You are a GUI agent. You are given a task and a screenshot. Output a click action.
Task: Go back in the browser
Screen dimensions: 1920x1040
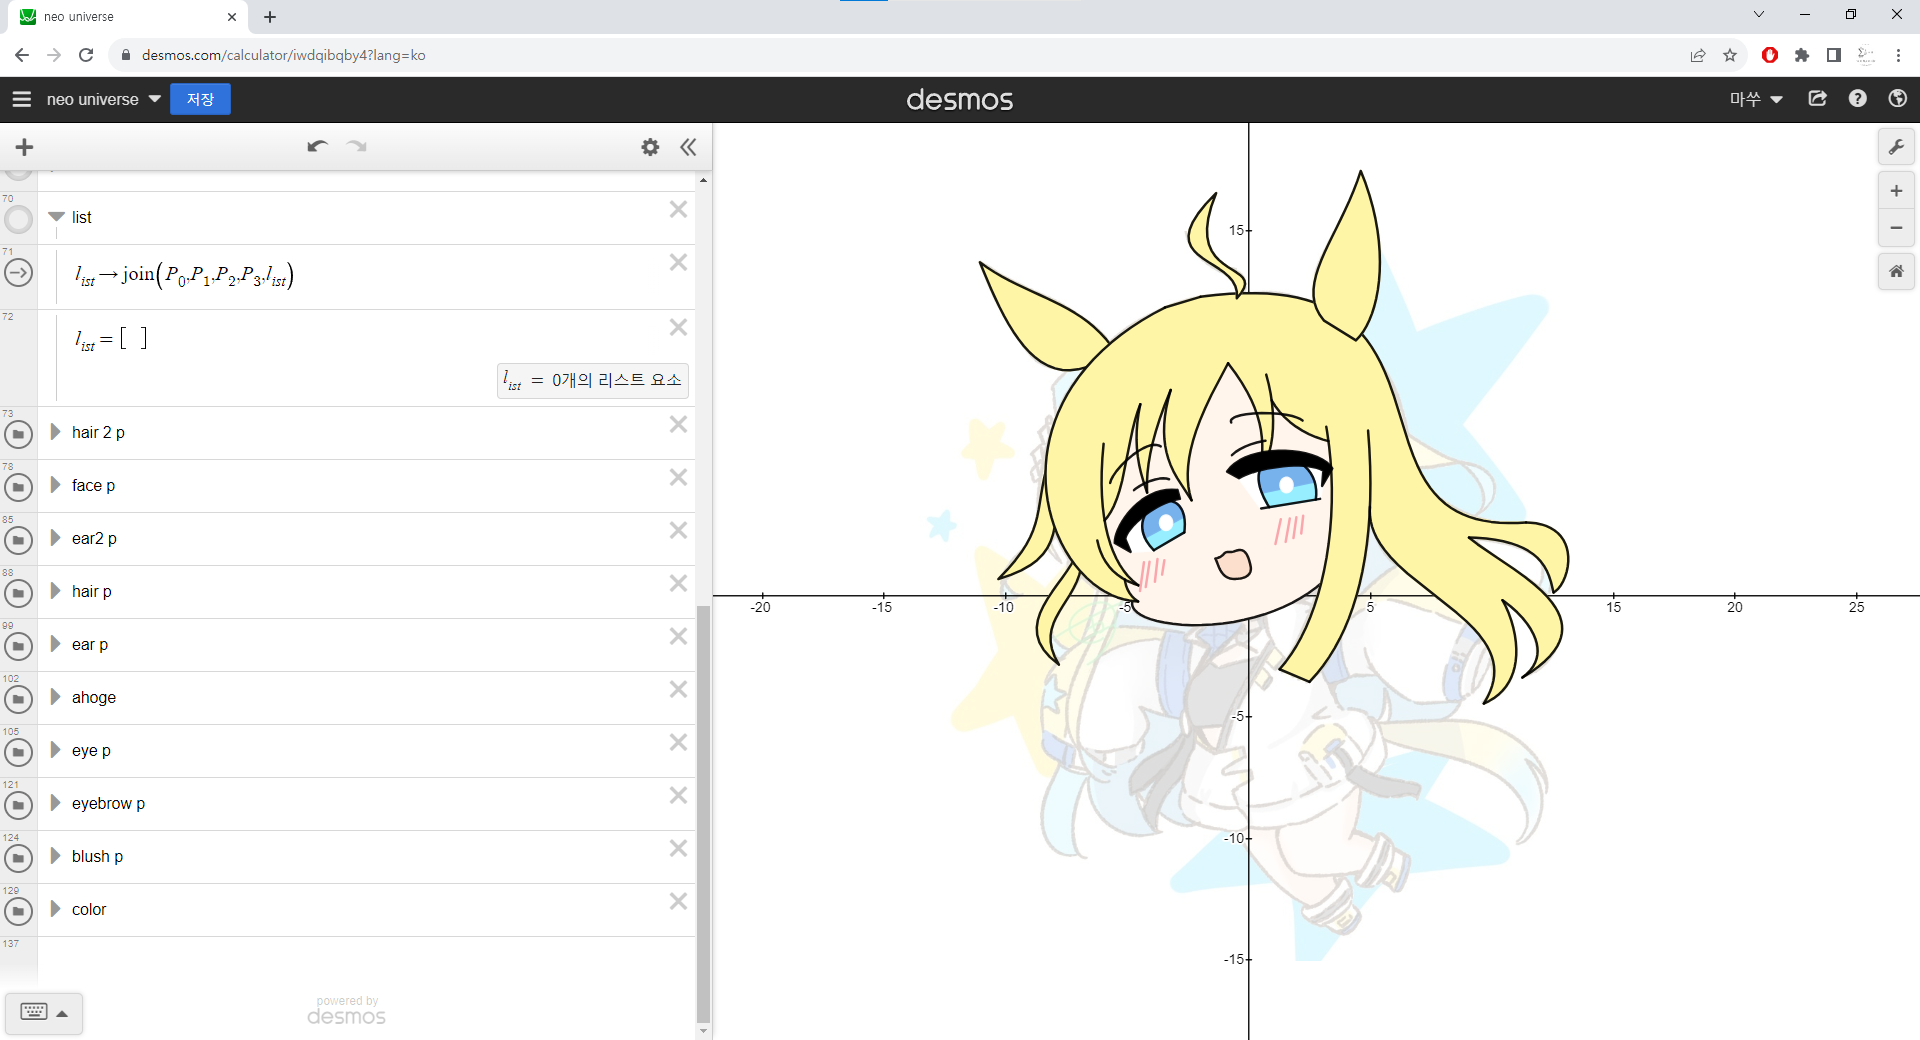22,55
